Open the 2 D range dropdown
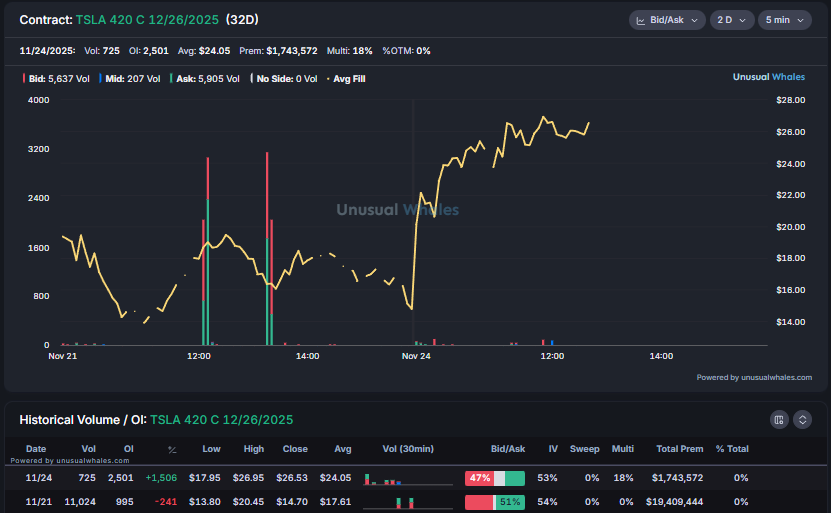The width and height of the screenshot is (831, 513). [731, 20]
